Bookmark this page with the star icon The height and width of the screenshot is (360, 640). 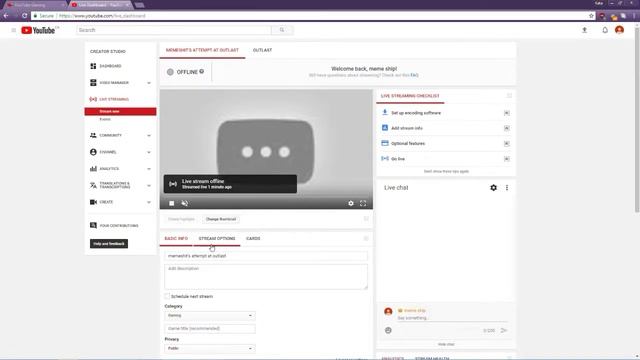tap(591, 16)
